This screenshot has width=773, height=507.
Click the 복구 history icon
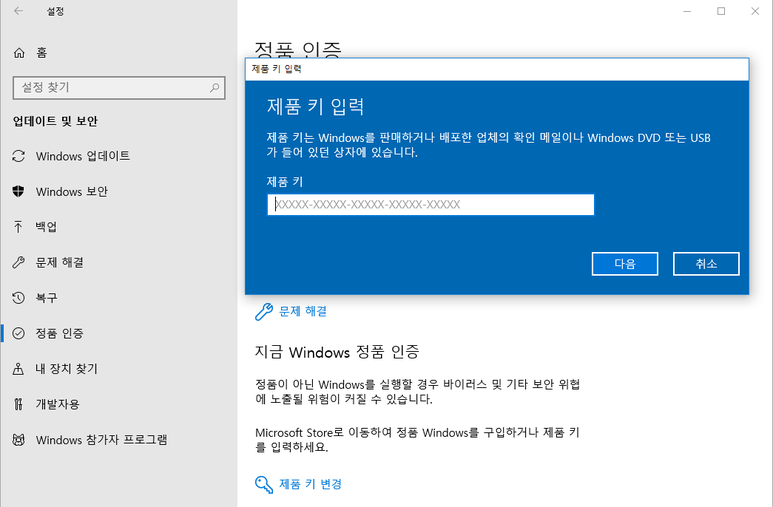coord(18,298)
